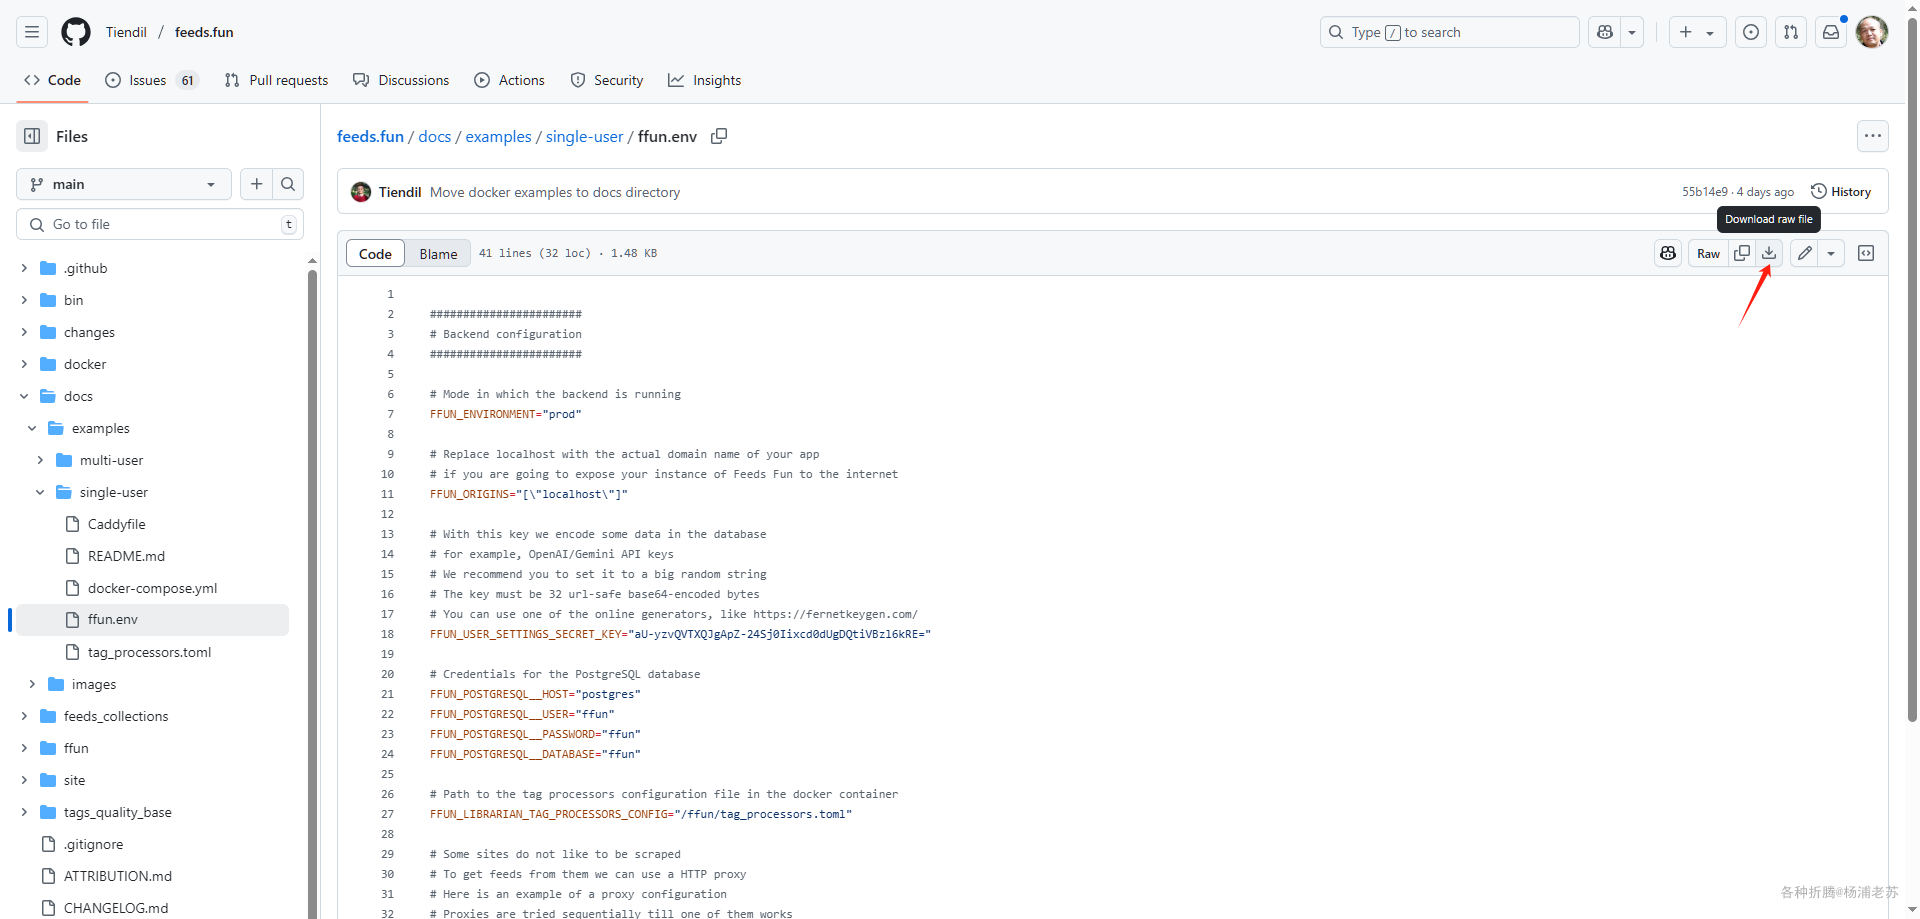
Task: Open the symbols panel icon
Action: (x=1866, y=253)
